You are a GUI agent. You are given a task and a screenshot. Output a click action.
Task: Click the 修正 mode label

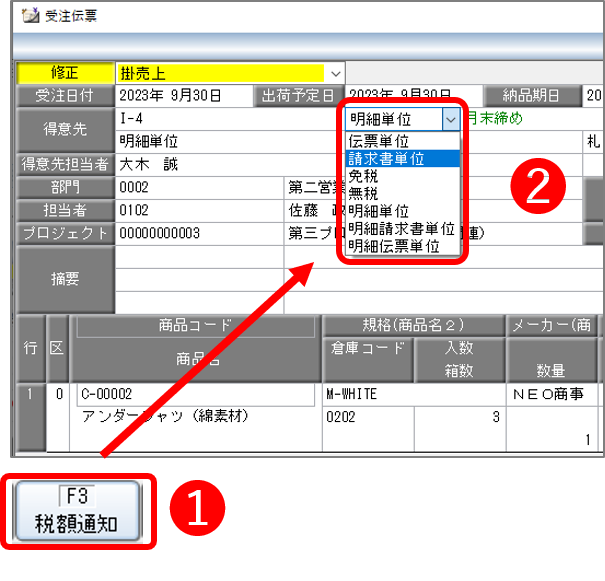(x=65, y=73)
